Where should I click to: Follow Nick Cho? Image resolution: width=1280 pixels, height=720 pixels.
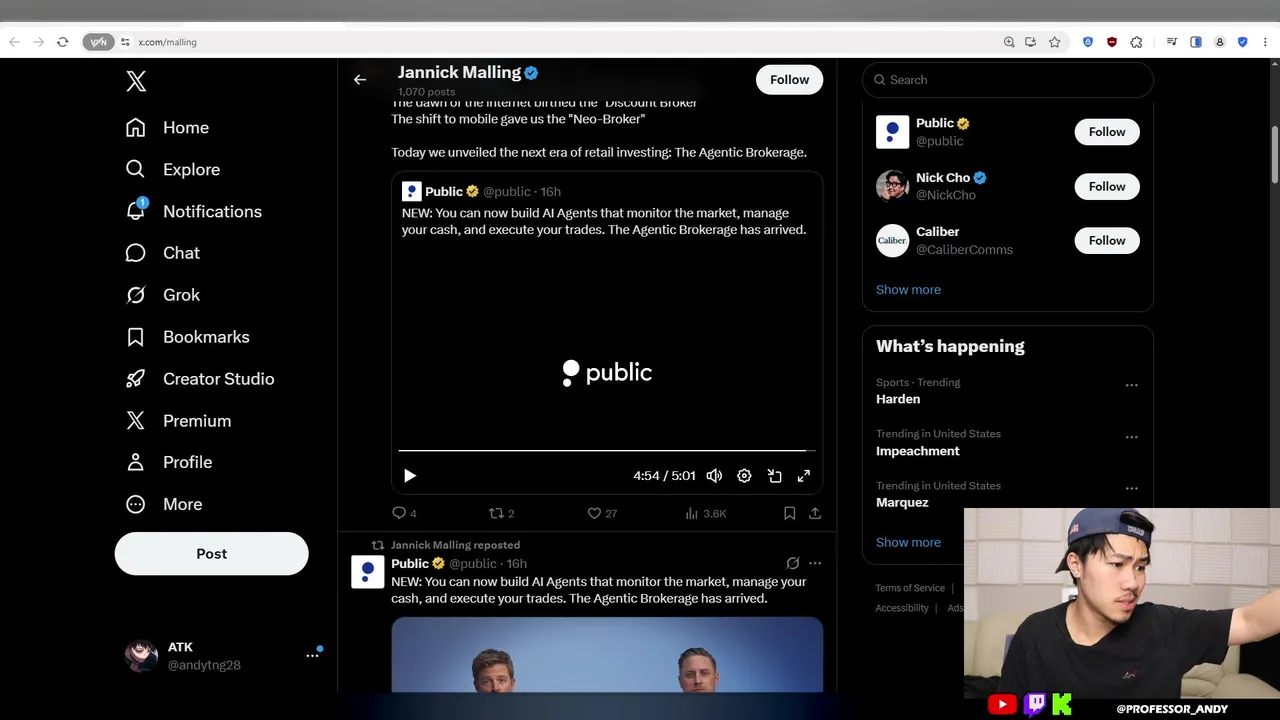click(x=1107, y=187)
